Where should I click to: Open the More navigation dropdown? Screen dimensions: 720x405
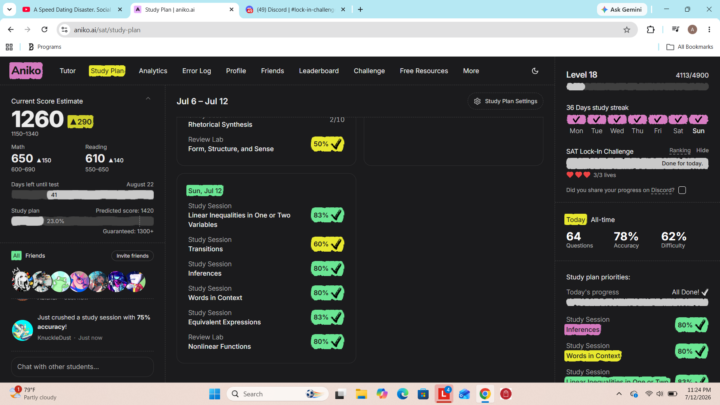click(x=471, y=71)
